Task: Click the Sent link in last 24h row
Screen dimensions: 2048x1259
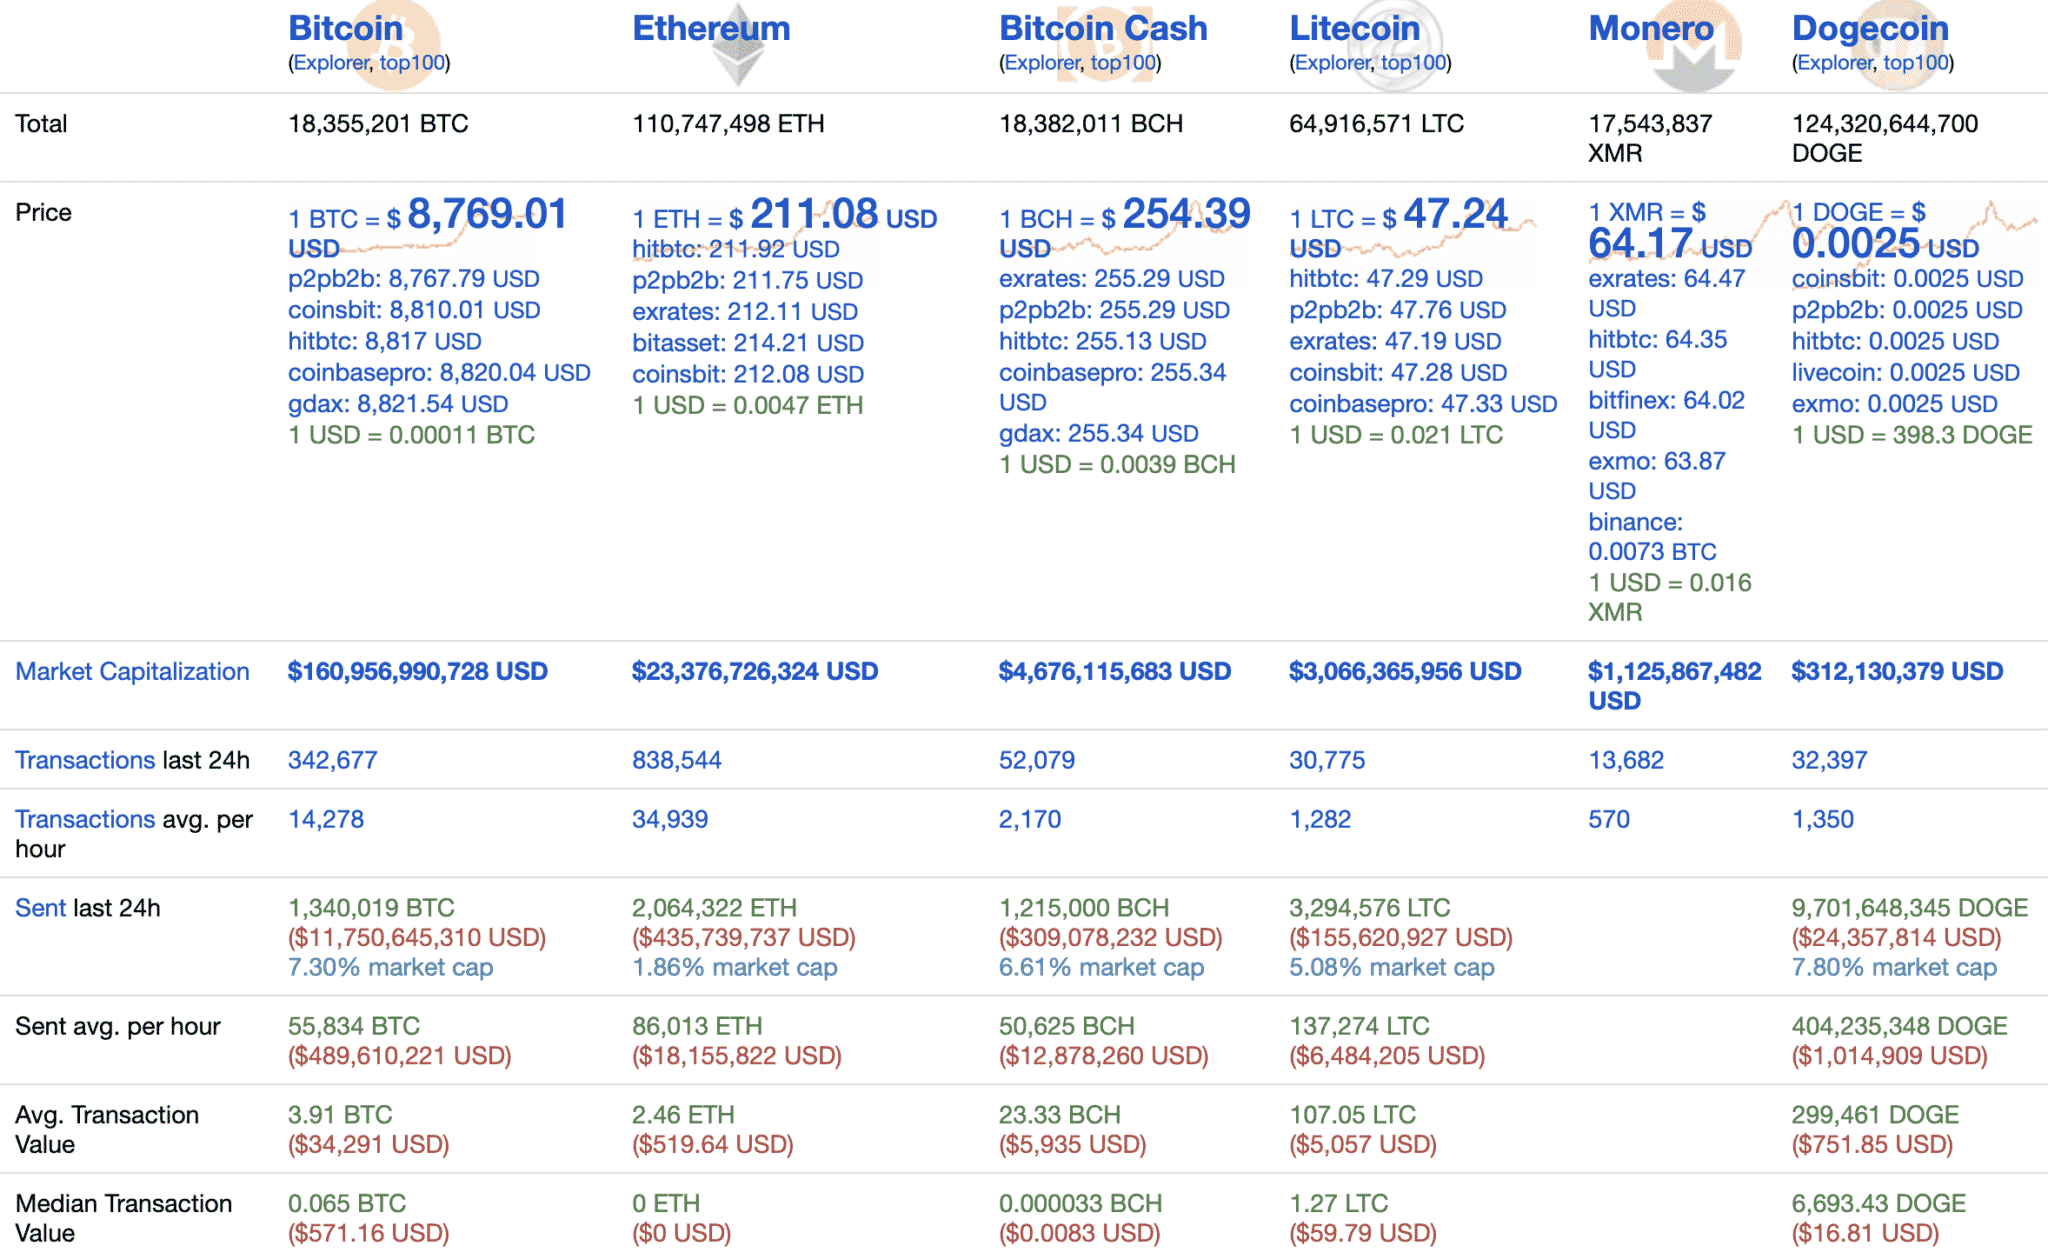Action: coord(40,909)
